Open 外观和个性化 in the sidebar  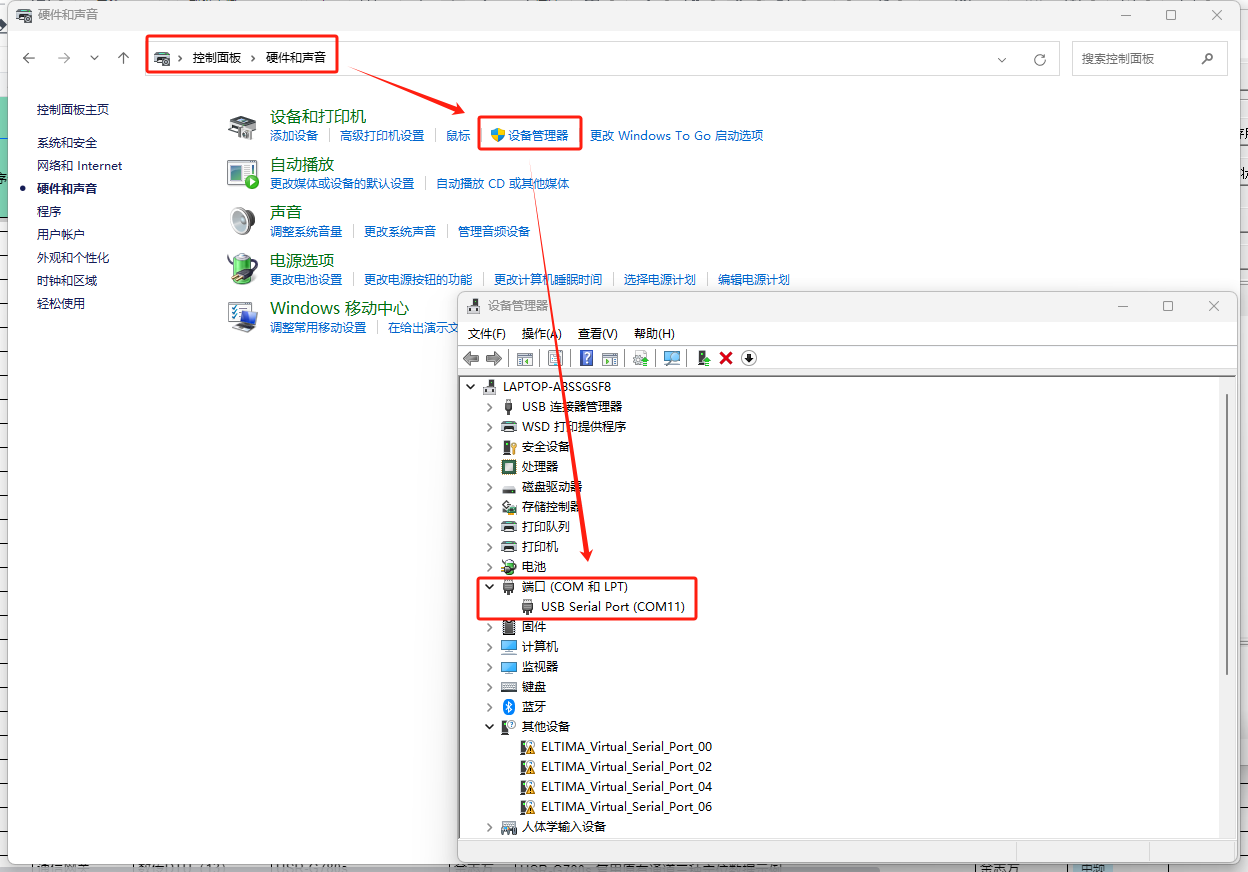point(73,257)
